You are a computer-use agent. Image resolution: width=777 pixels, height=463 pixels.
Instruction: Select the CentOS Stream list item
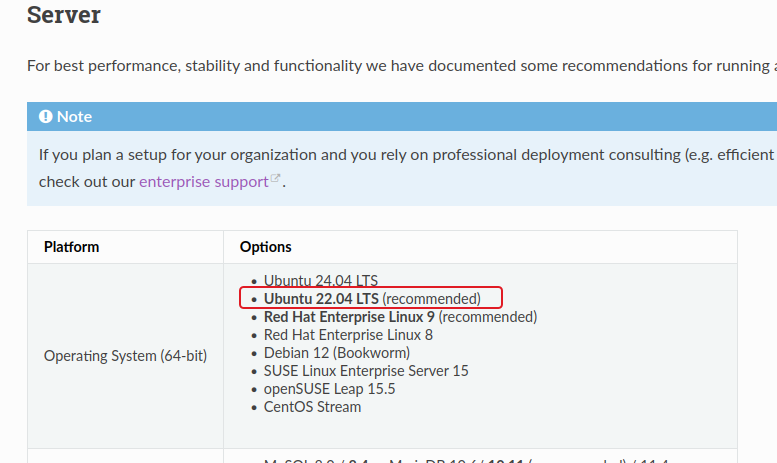(x=312, y=407)
